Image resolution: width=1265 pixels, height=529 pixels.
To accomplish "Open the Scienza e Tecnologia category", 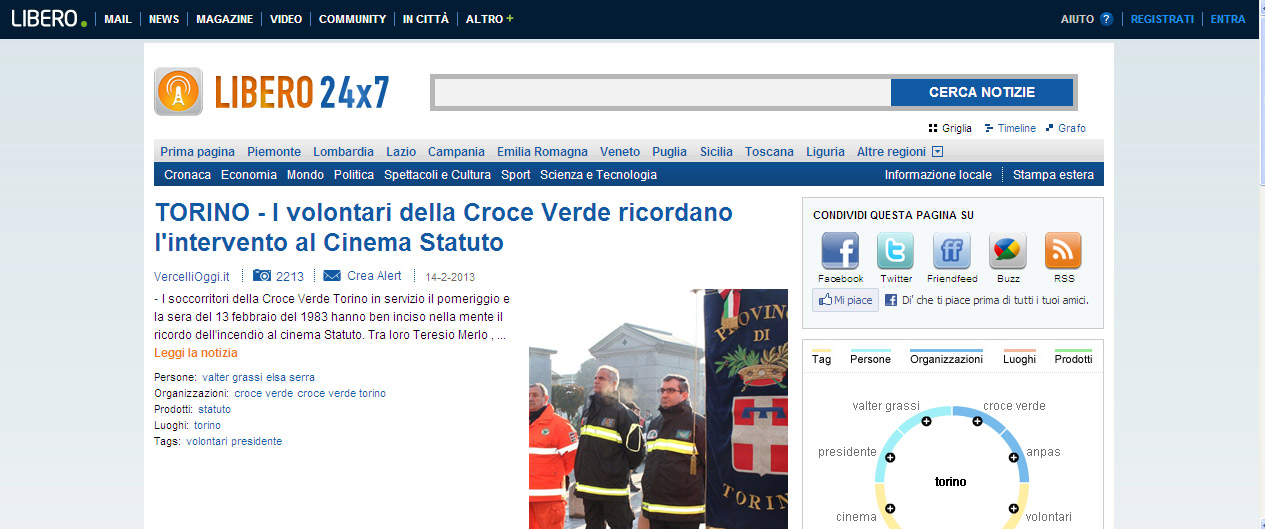I will click(598, 175).
